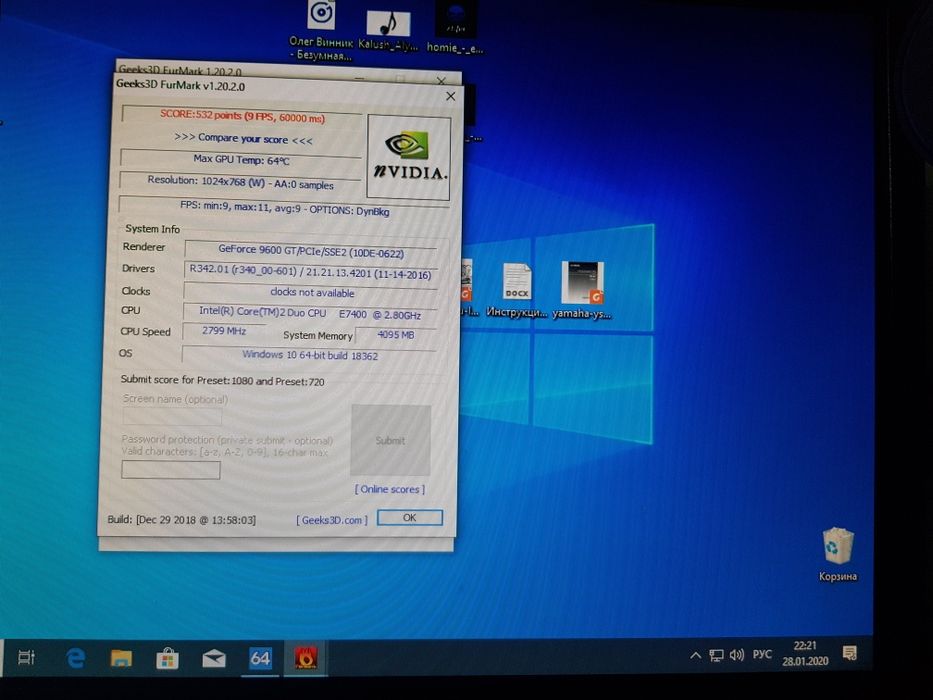Viewport: 933px width, 700px height.
Task: Switch to FurMark taskbar icon
Action: click(x=306, y=658)
